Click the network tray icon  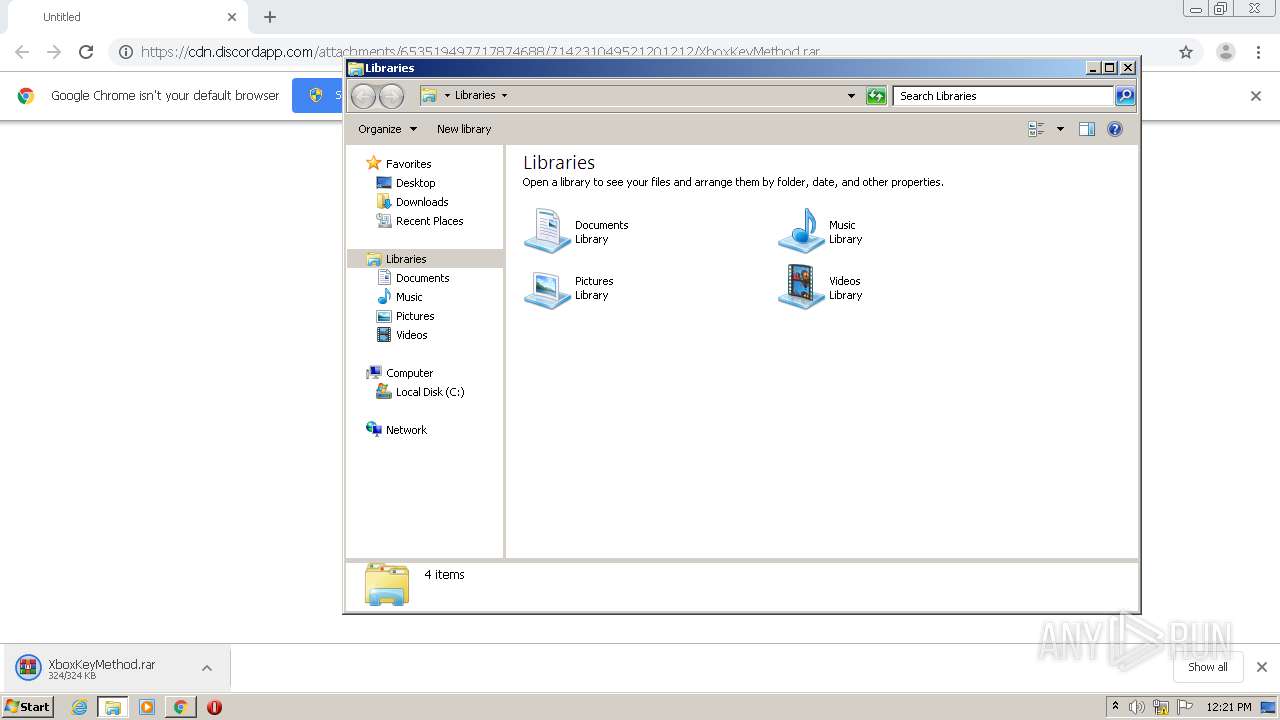point(1161,707)
